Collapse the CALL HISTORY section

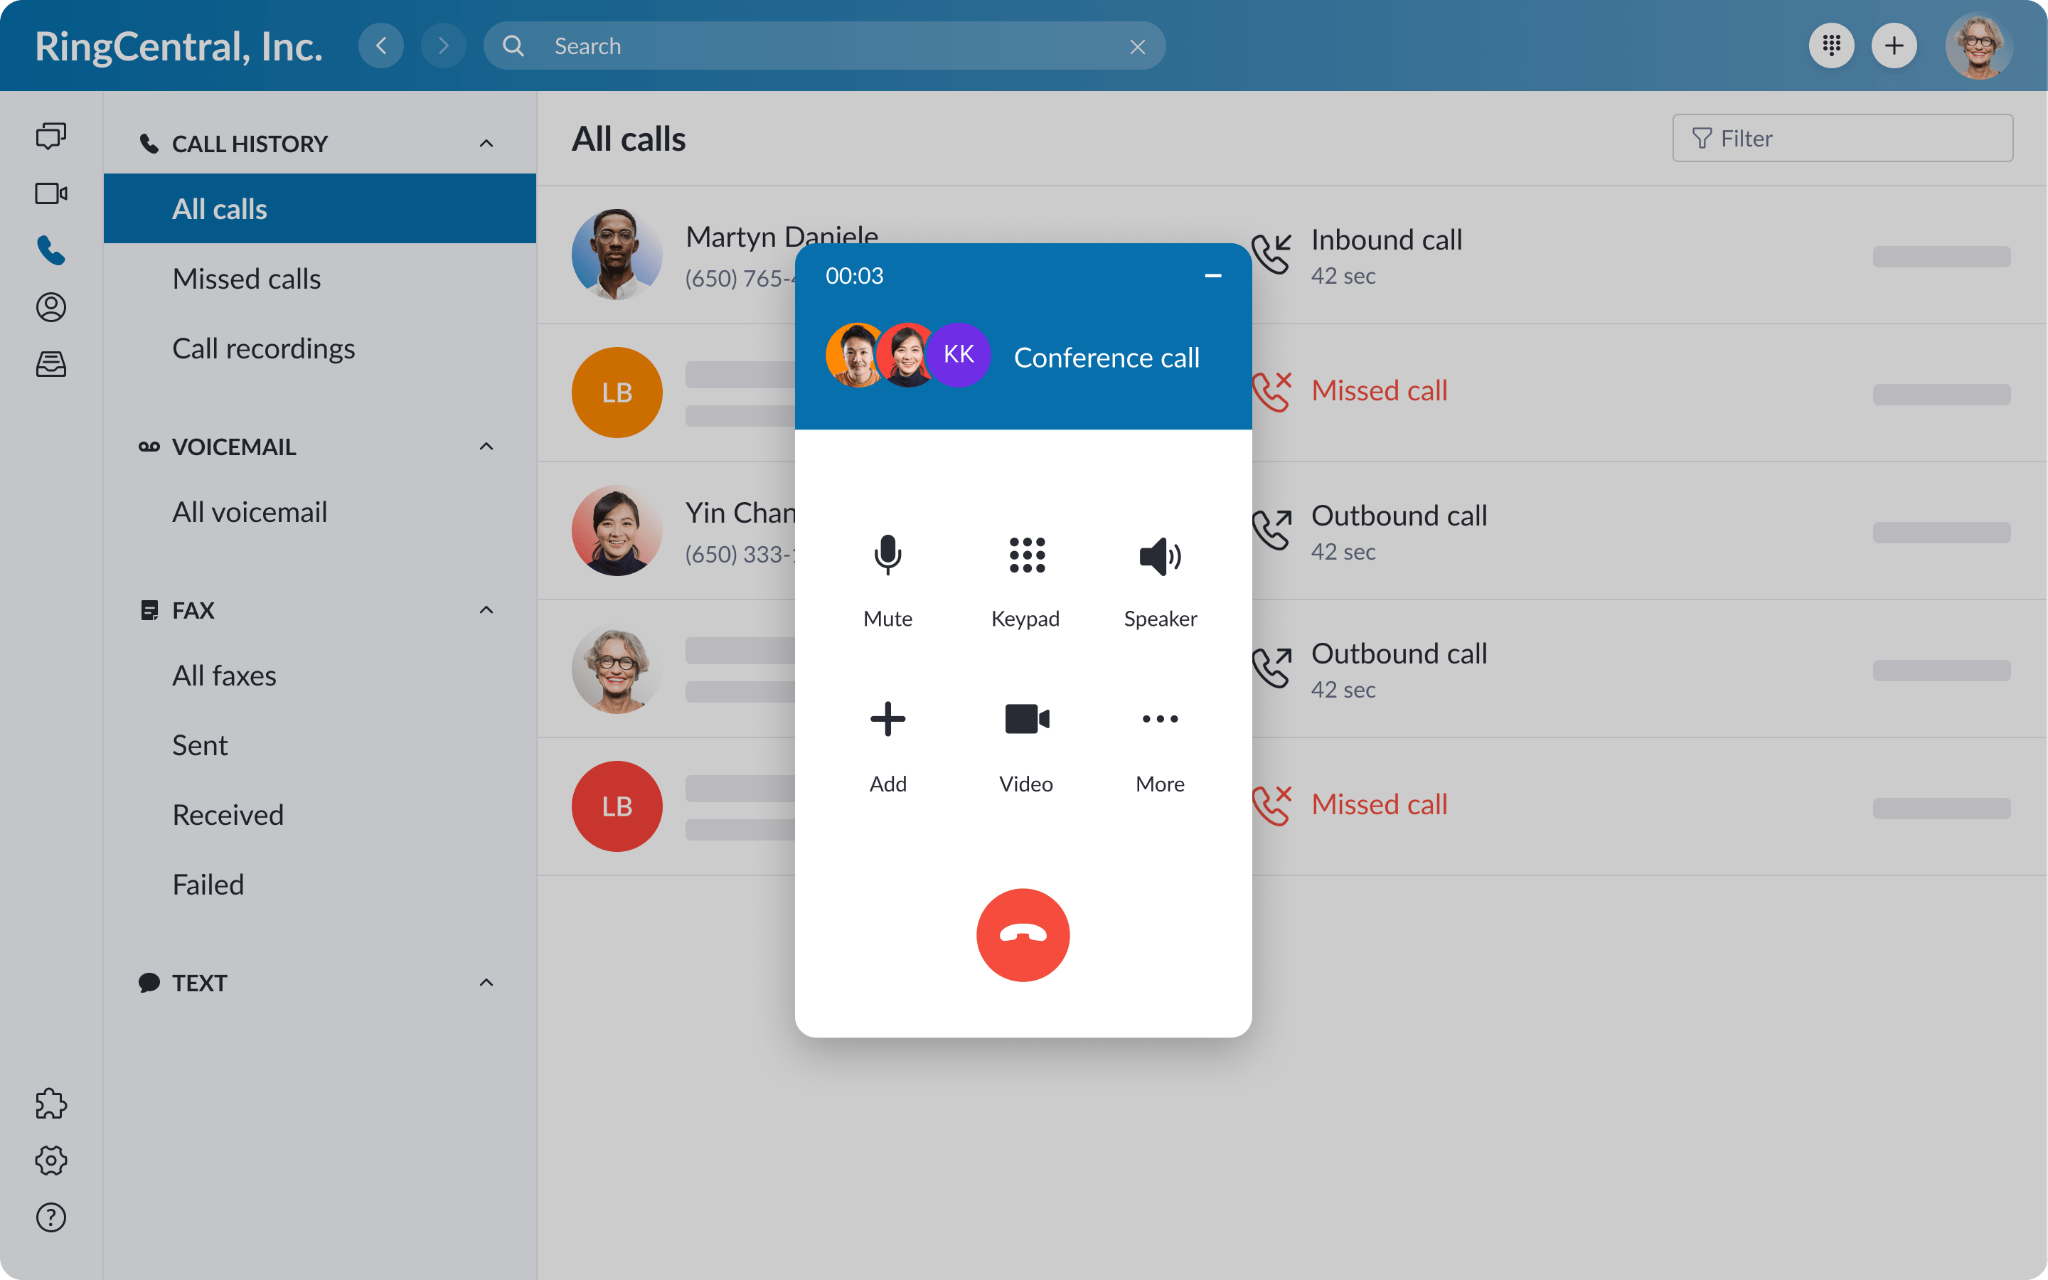[x=487, y=143]
